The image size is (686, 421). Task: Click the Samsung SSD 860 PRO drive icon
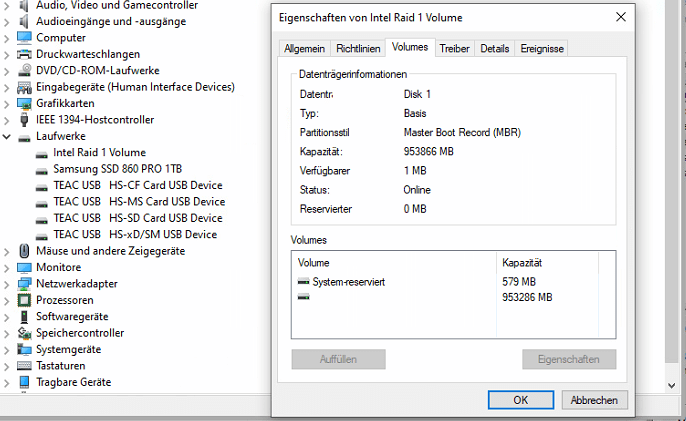pyautogui.click(x=42, y=170)
